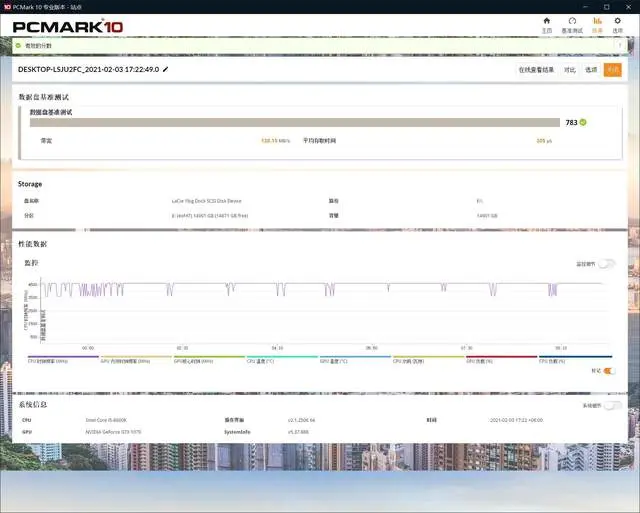
Task: Click the data drive benchmark score bar
Action: coord(295,122)
